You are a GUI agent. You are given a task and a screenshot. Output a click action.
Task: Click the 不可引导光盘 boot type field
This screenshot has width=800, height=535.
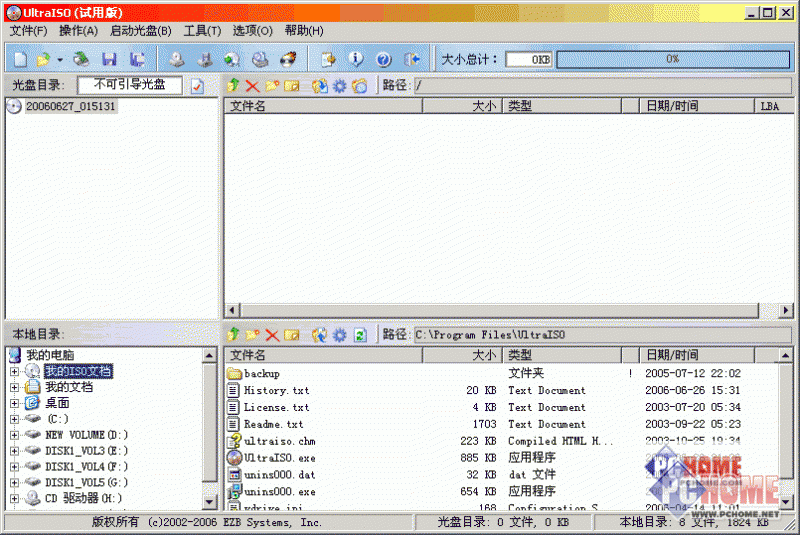tap(130, 85)
